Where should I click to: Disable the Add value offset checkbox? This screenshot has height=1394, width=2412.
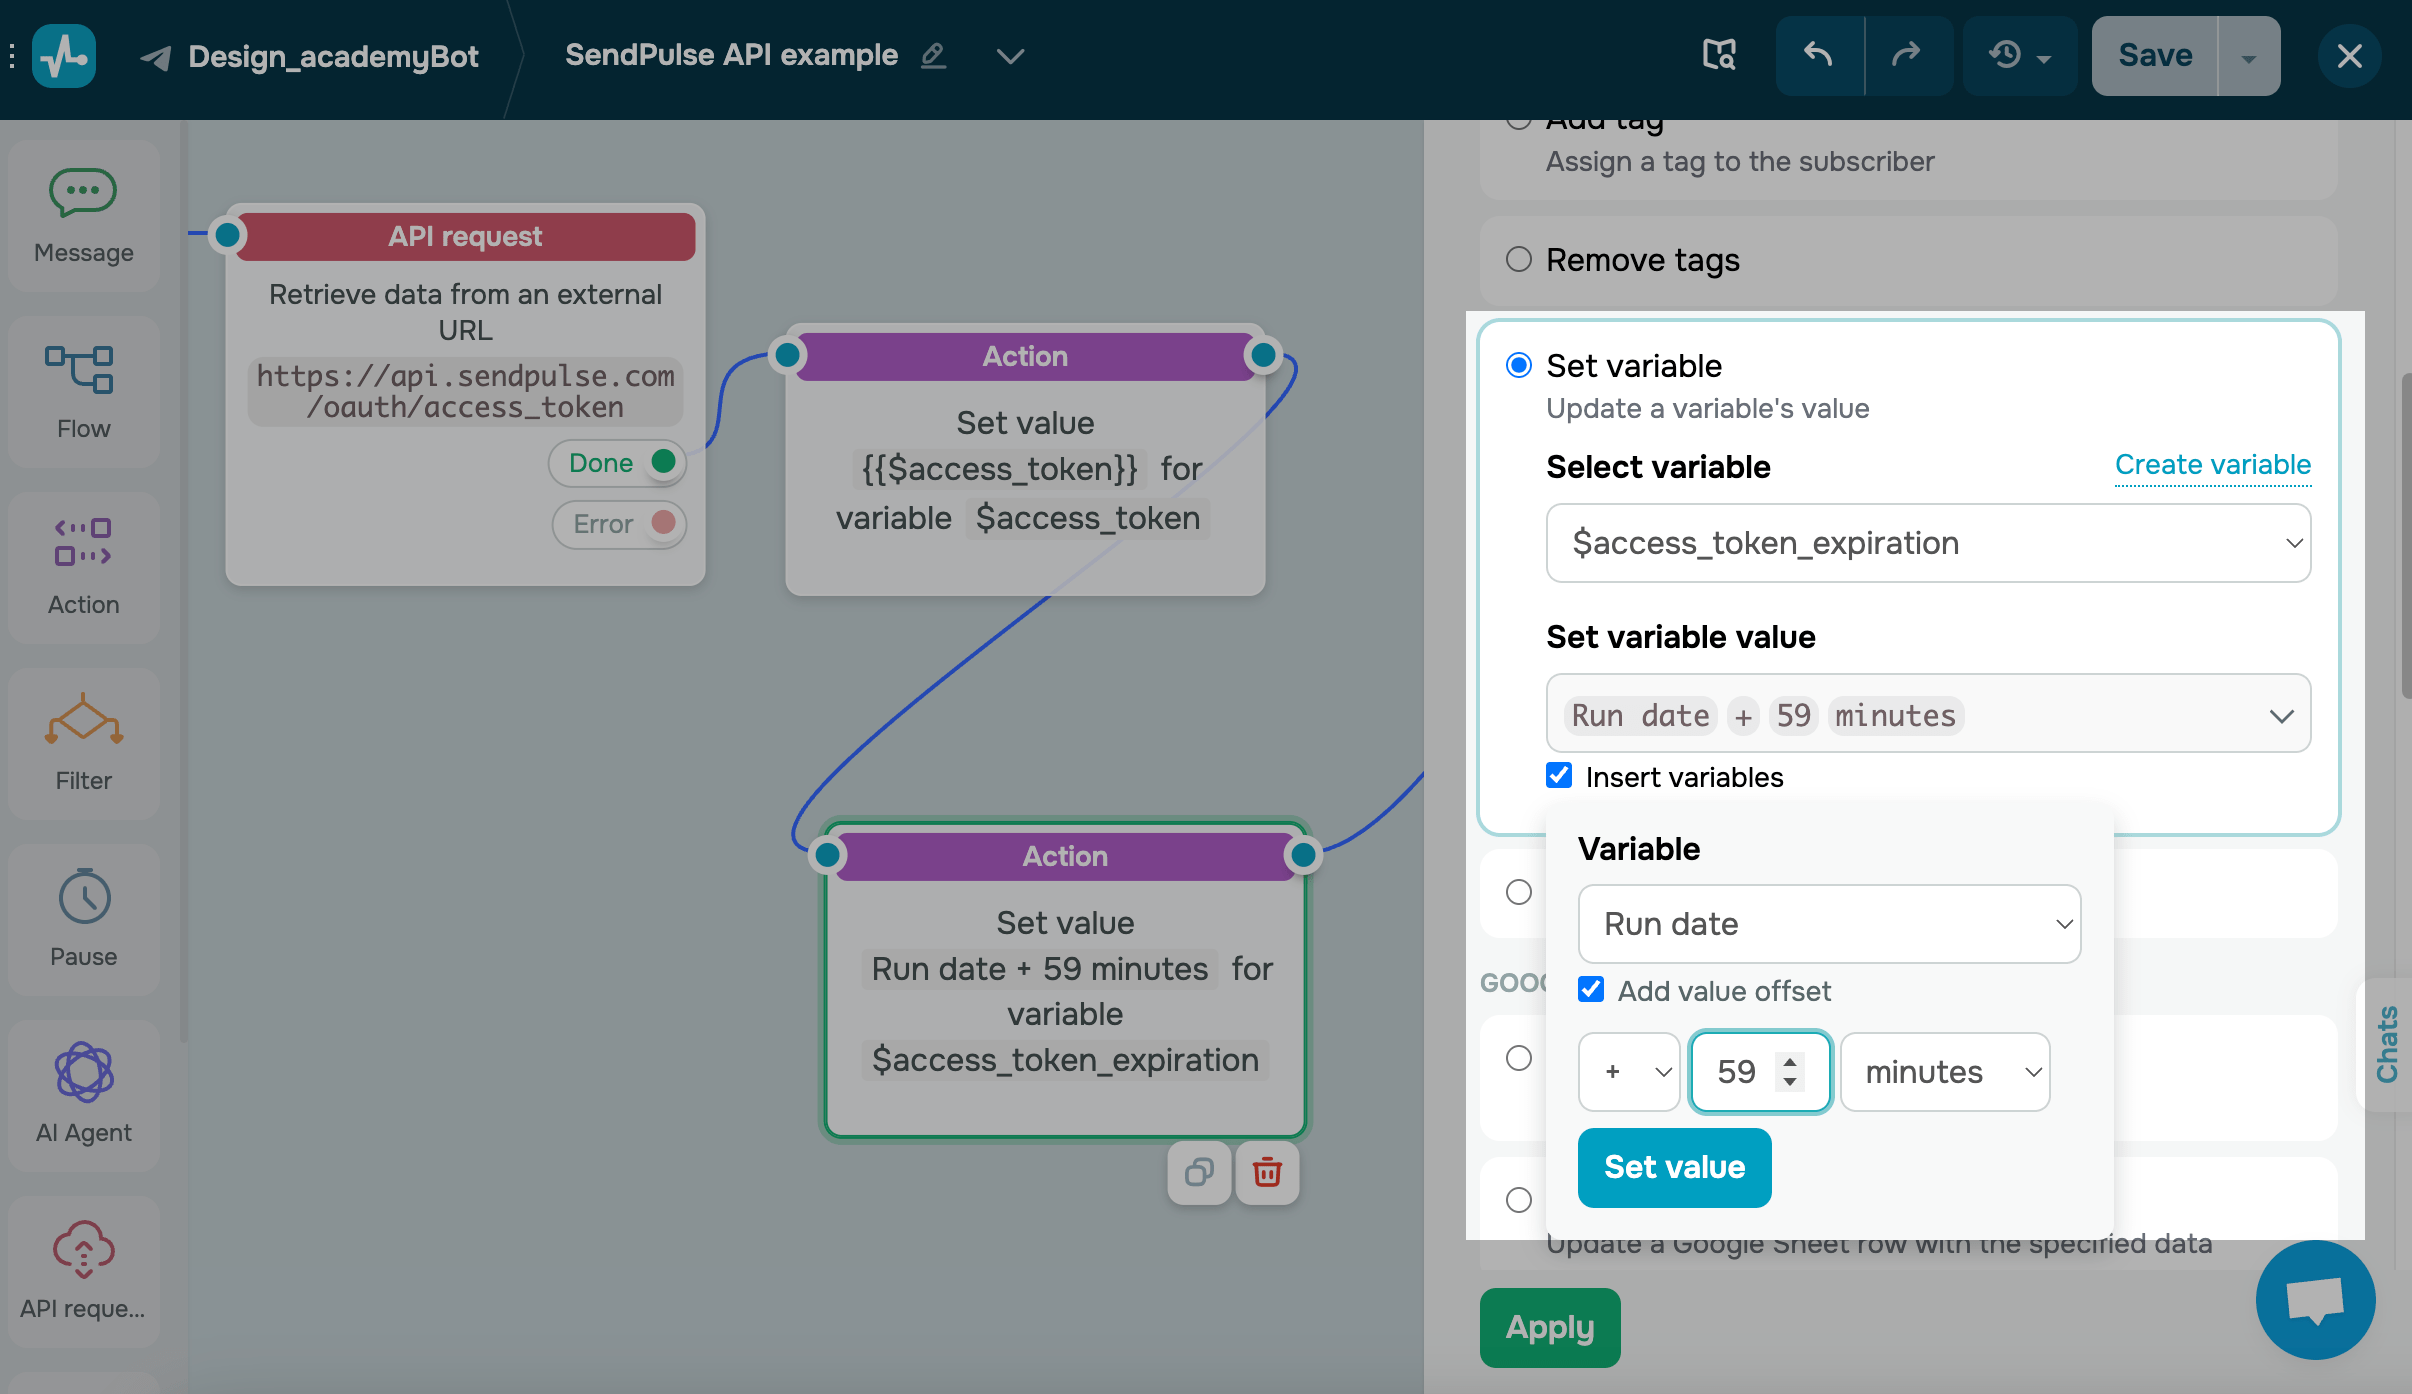pos(1591,990)
